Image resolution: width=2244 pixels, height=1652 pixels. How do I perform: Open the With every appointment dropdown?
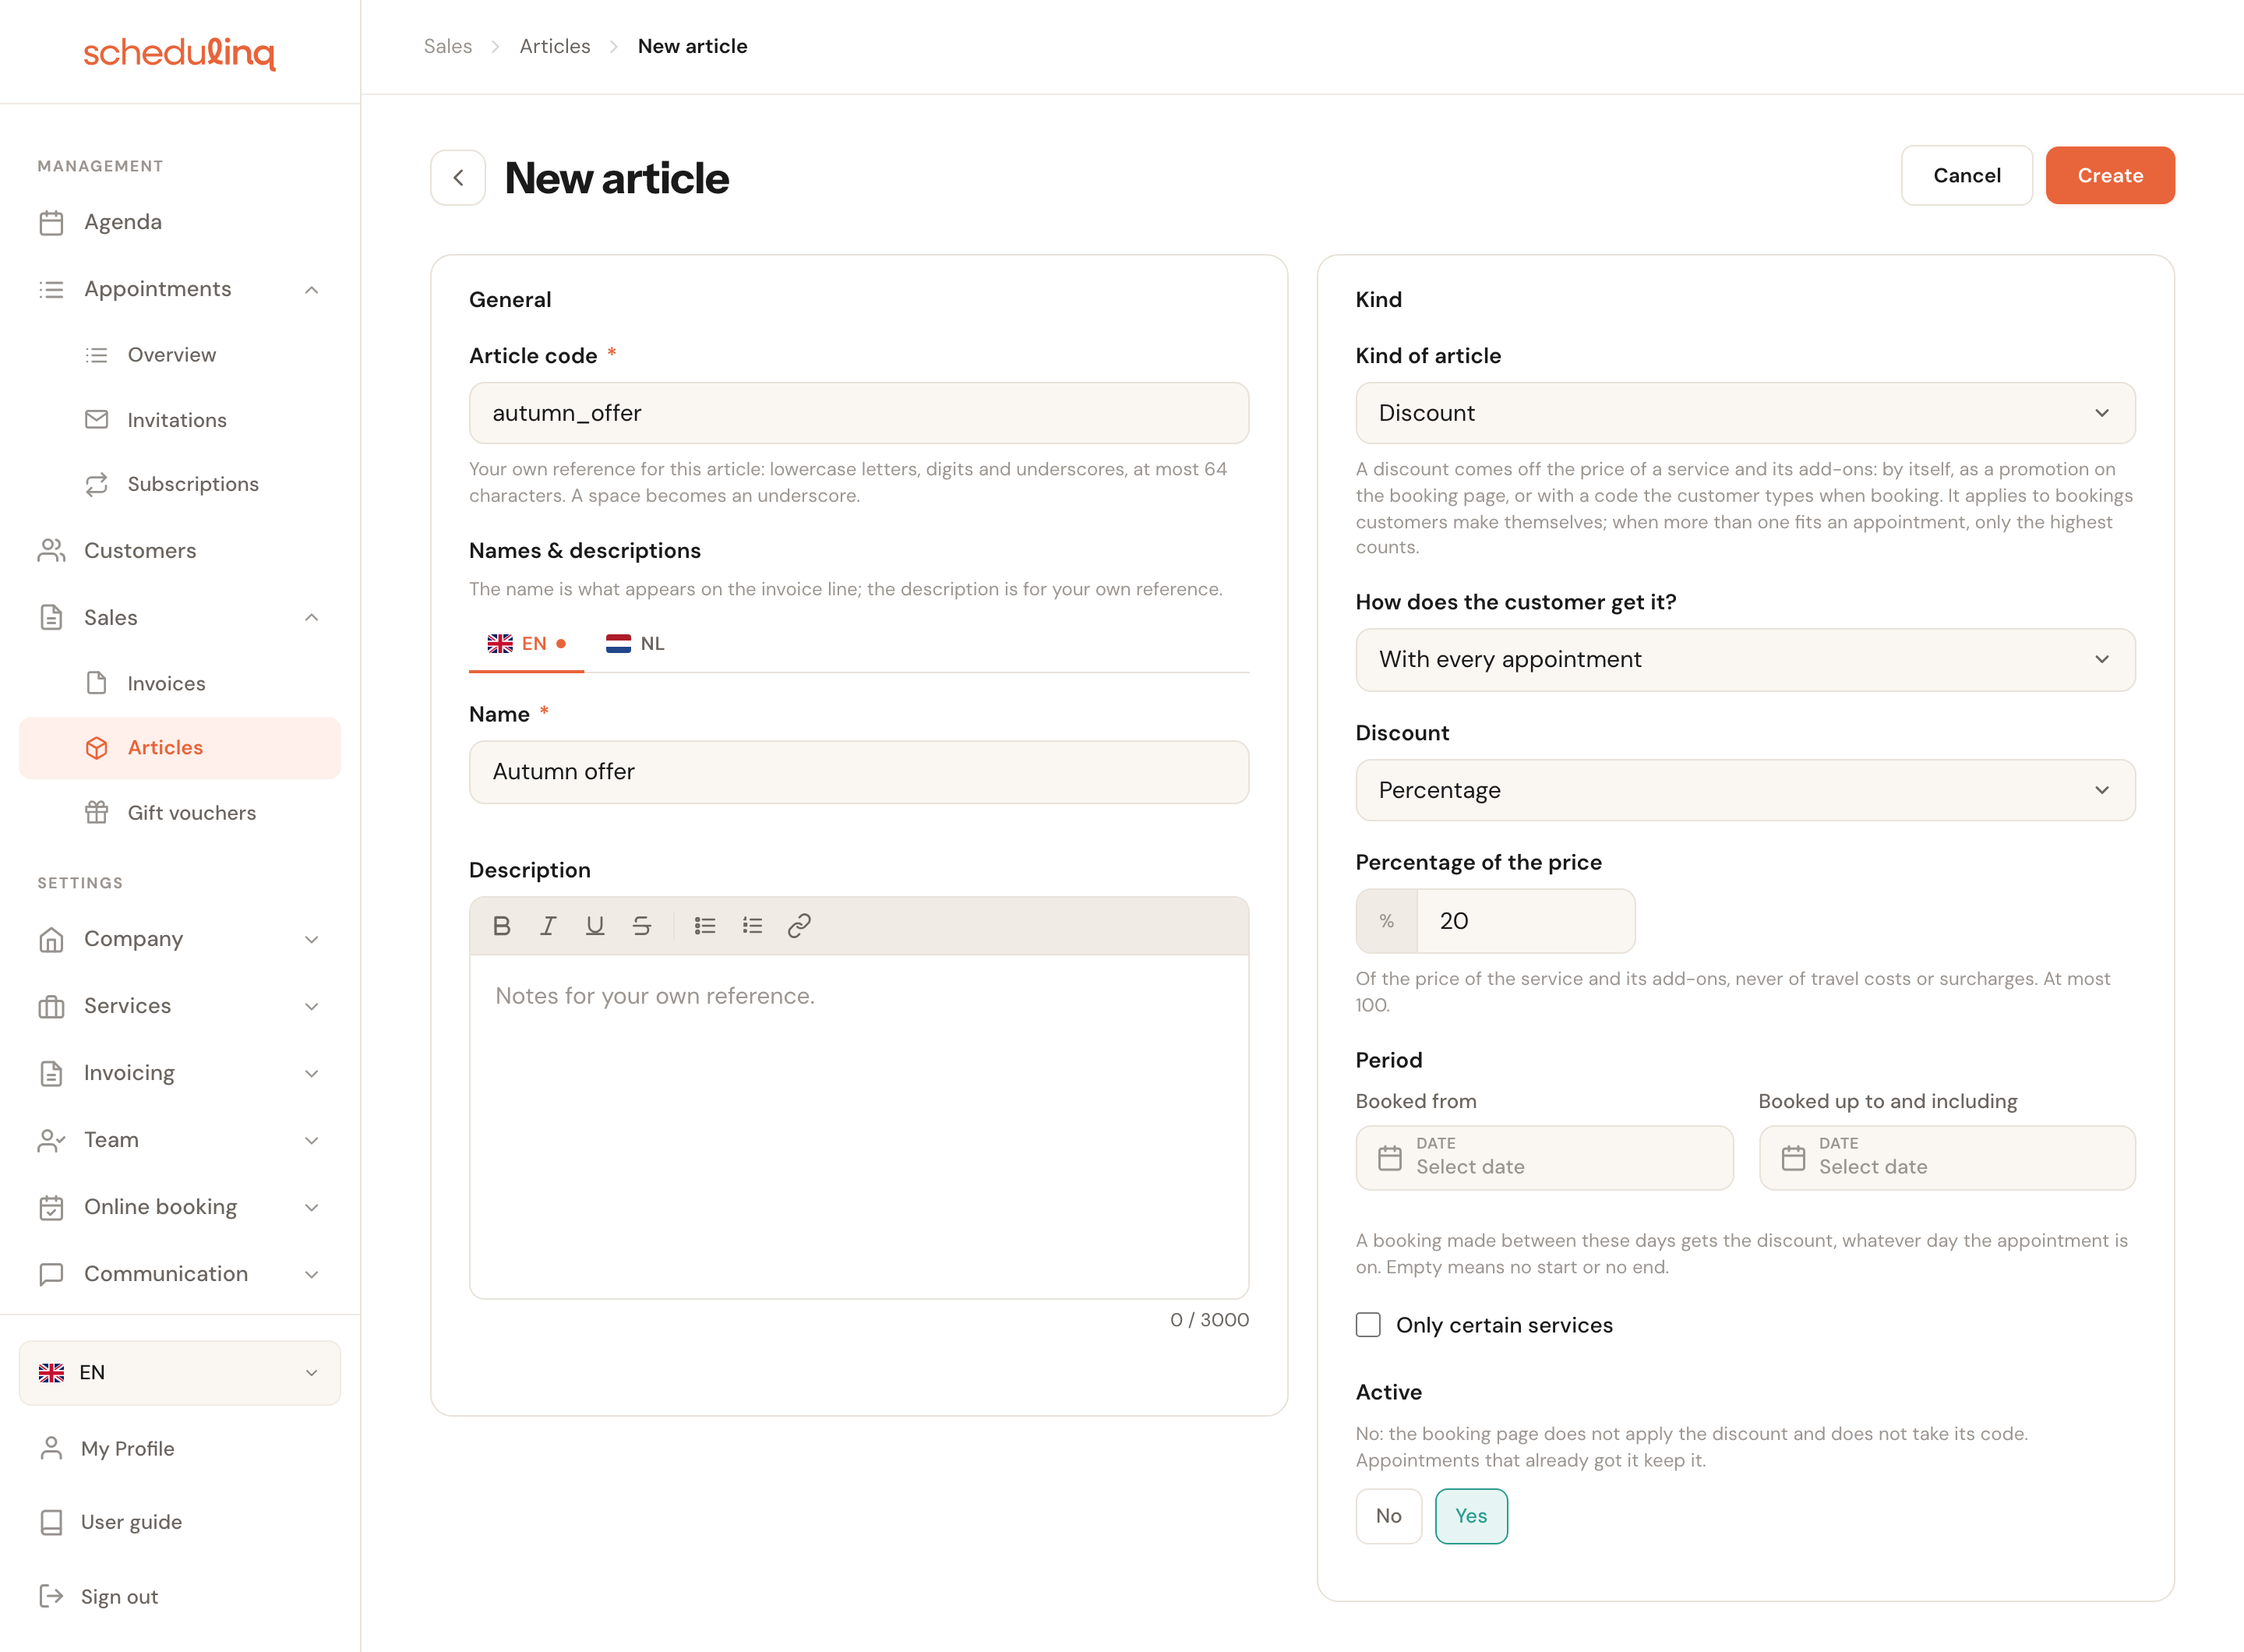(1745, 660)
